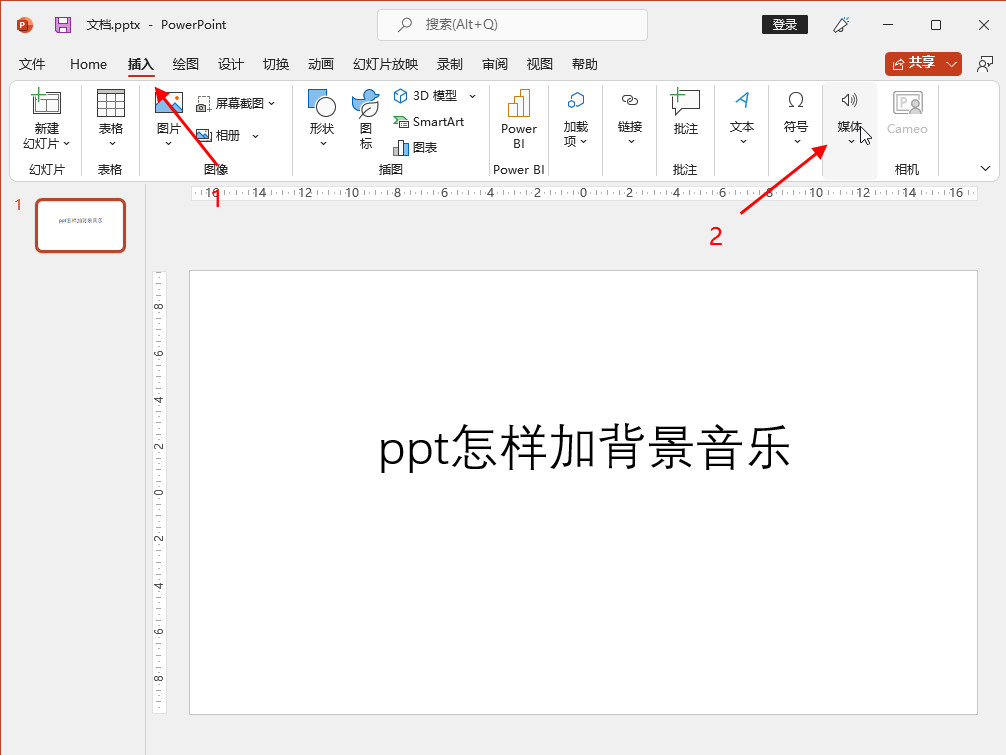1006x755 pixels.
Task: Click the Pictures icon
Action: point(168,104)
